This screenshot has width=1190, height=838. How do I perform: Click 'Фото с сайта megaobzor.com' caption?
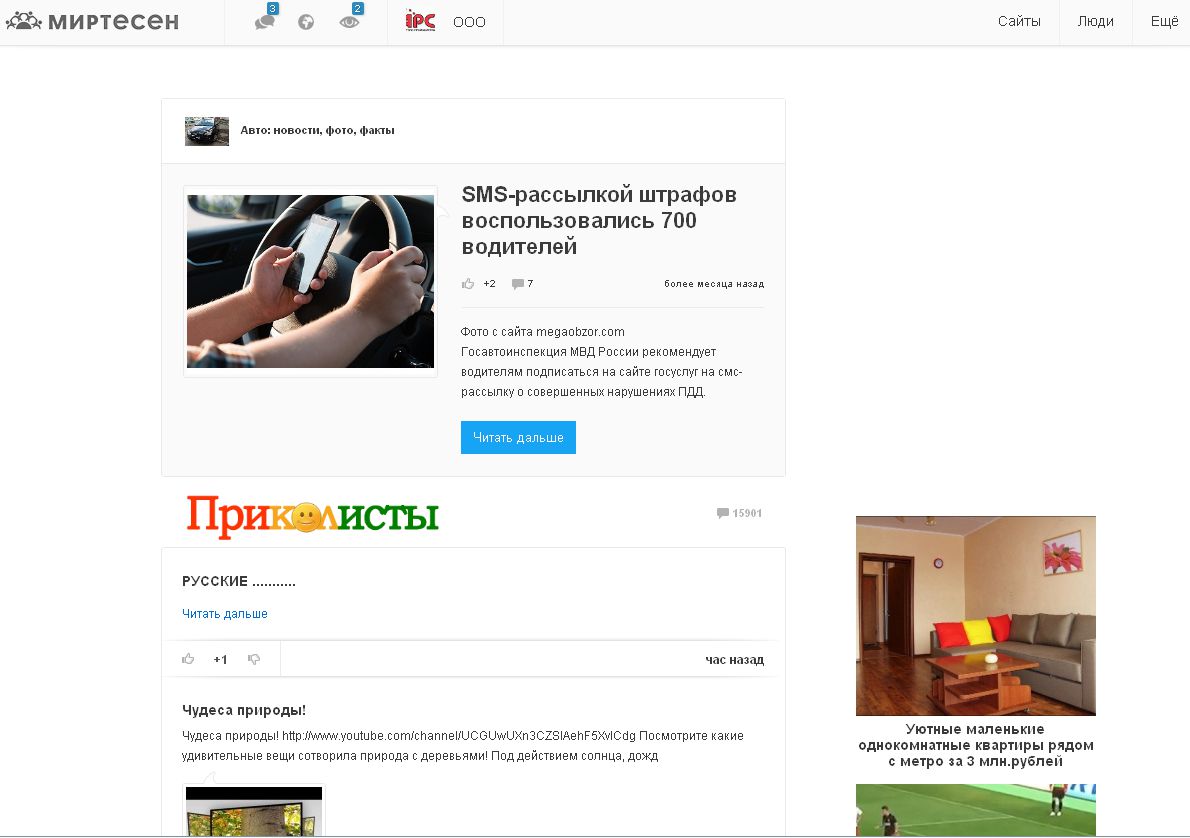coord(543,332)
